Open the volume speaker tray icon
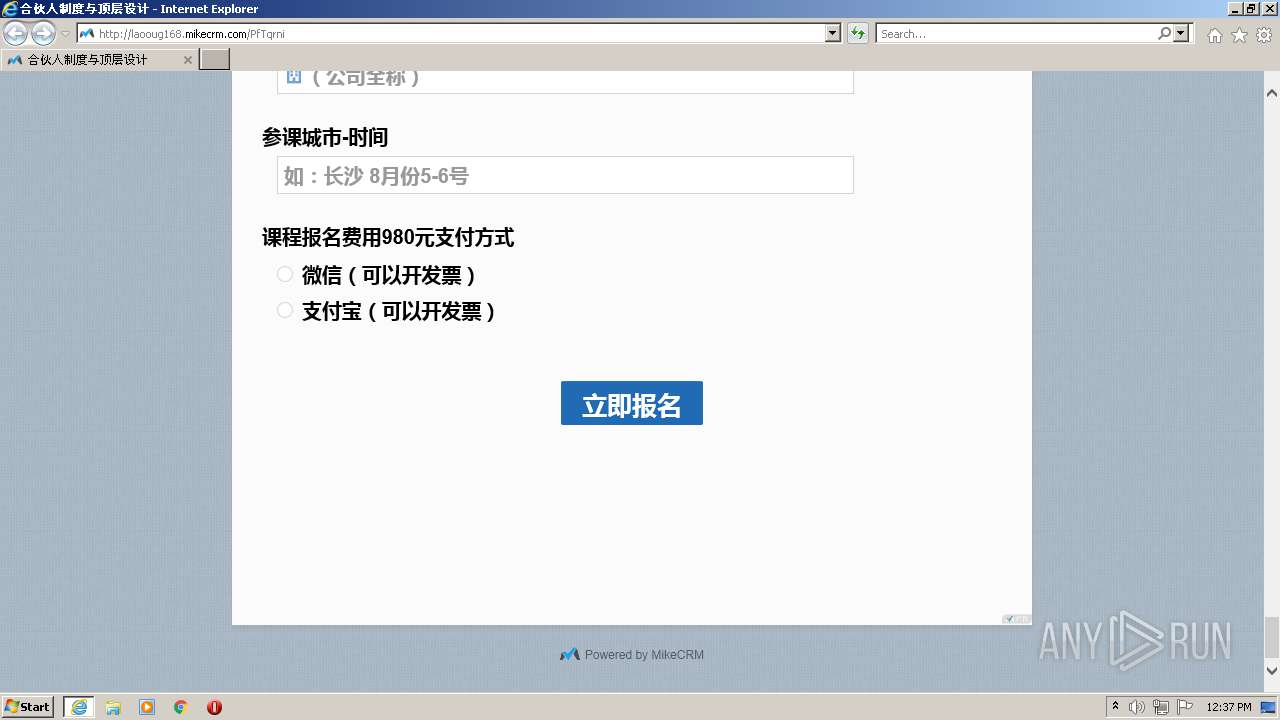Viewport: 1280px width, 720px height. coord(1137,707)
